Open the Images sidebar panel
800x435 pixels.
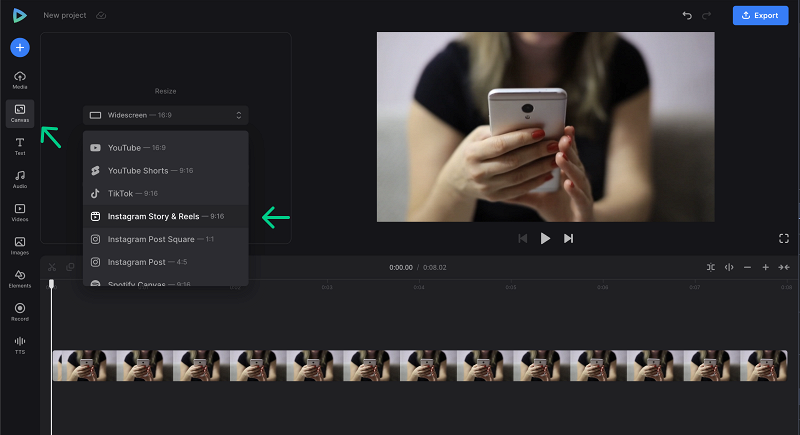pos(20,246)
